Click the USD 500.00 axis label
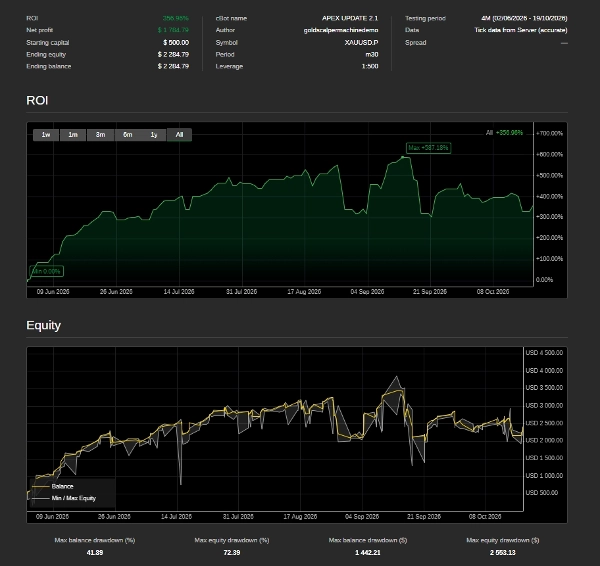600x566 pixels. tap(541, 493)
